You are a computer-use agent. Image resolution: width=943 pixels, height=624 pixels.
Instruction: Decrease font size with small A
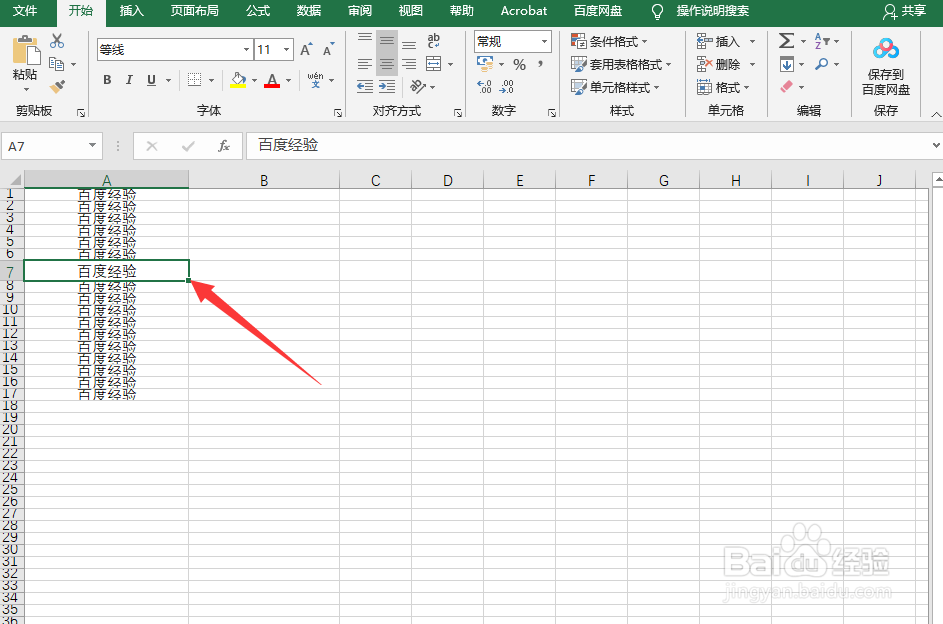(x=328, y=49)
